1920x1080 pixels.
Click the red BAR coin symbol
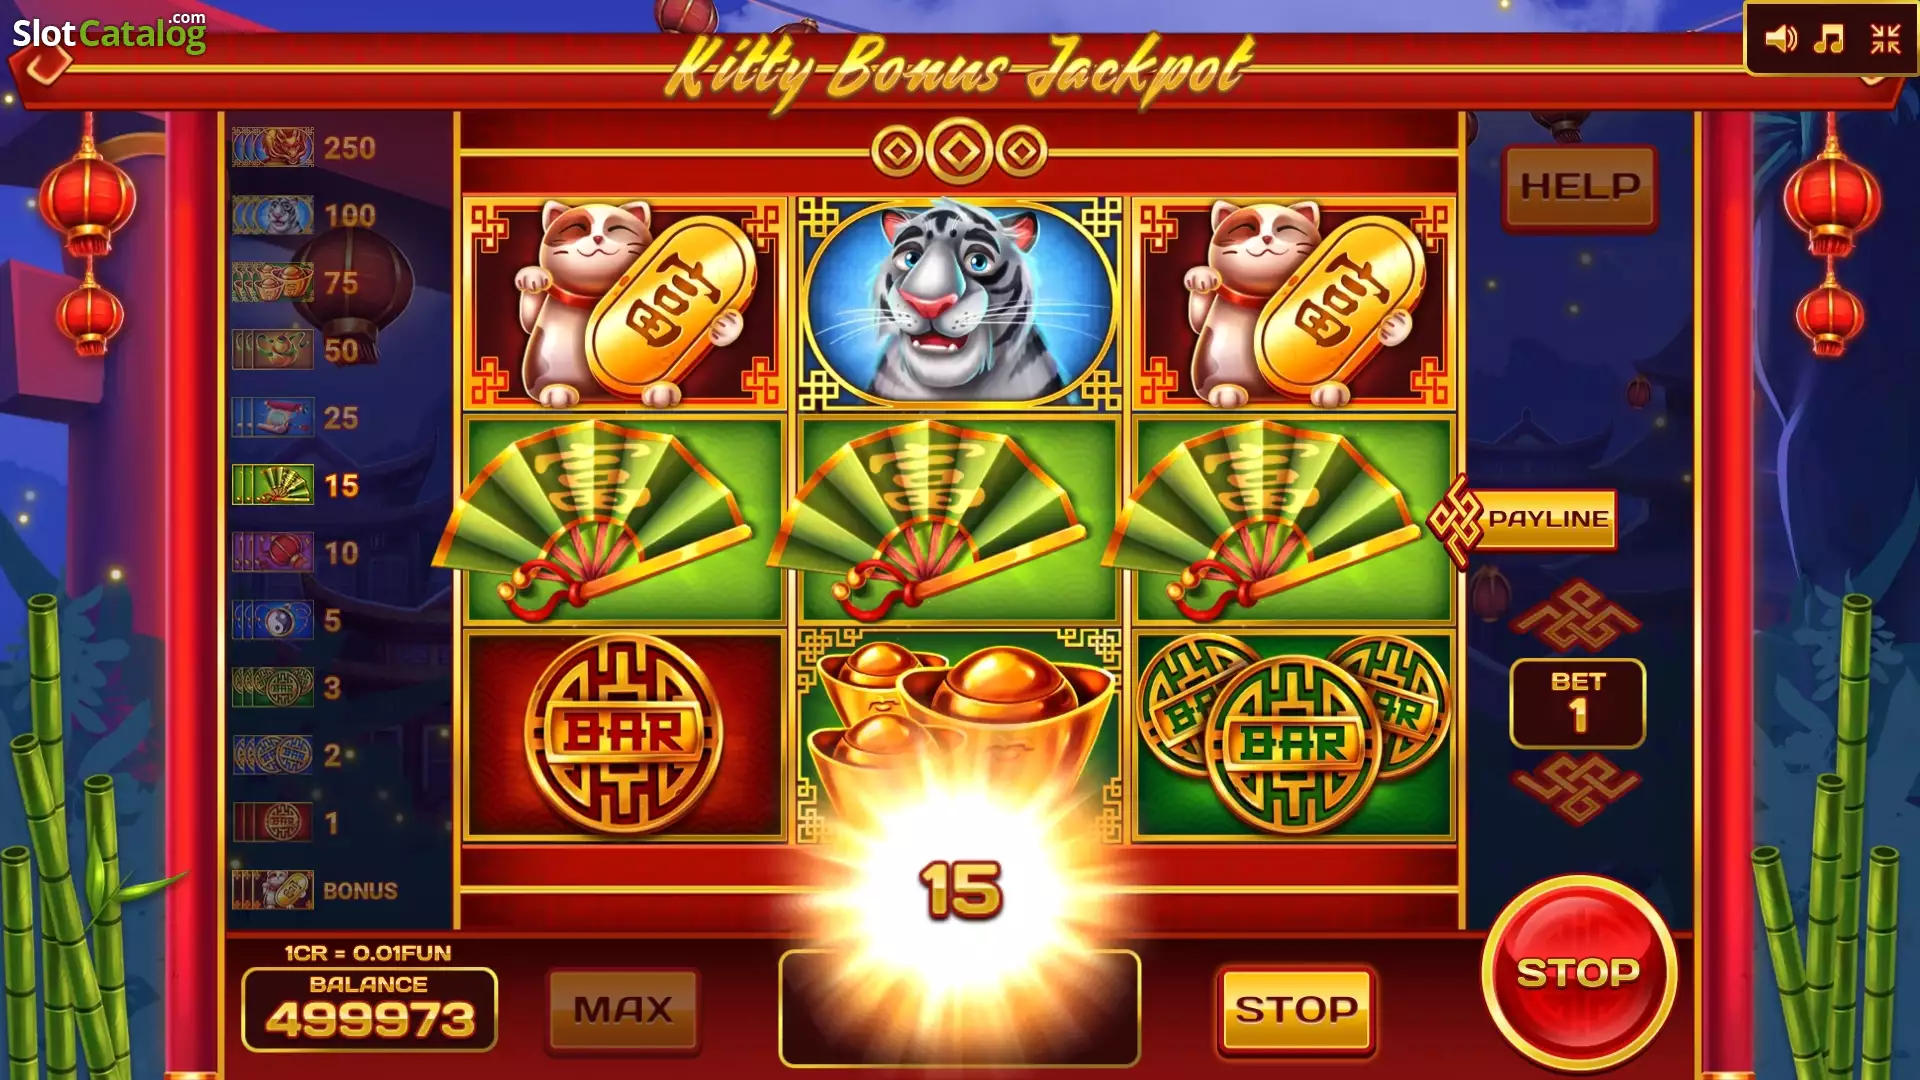pos(624,734)
